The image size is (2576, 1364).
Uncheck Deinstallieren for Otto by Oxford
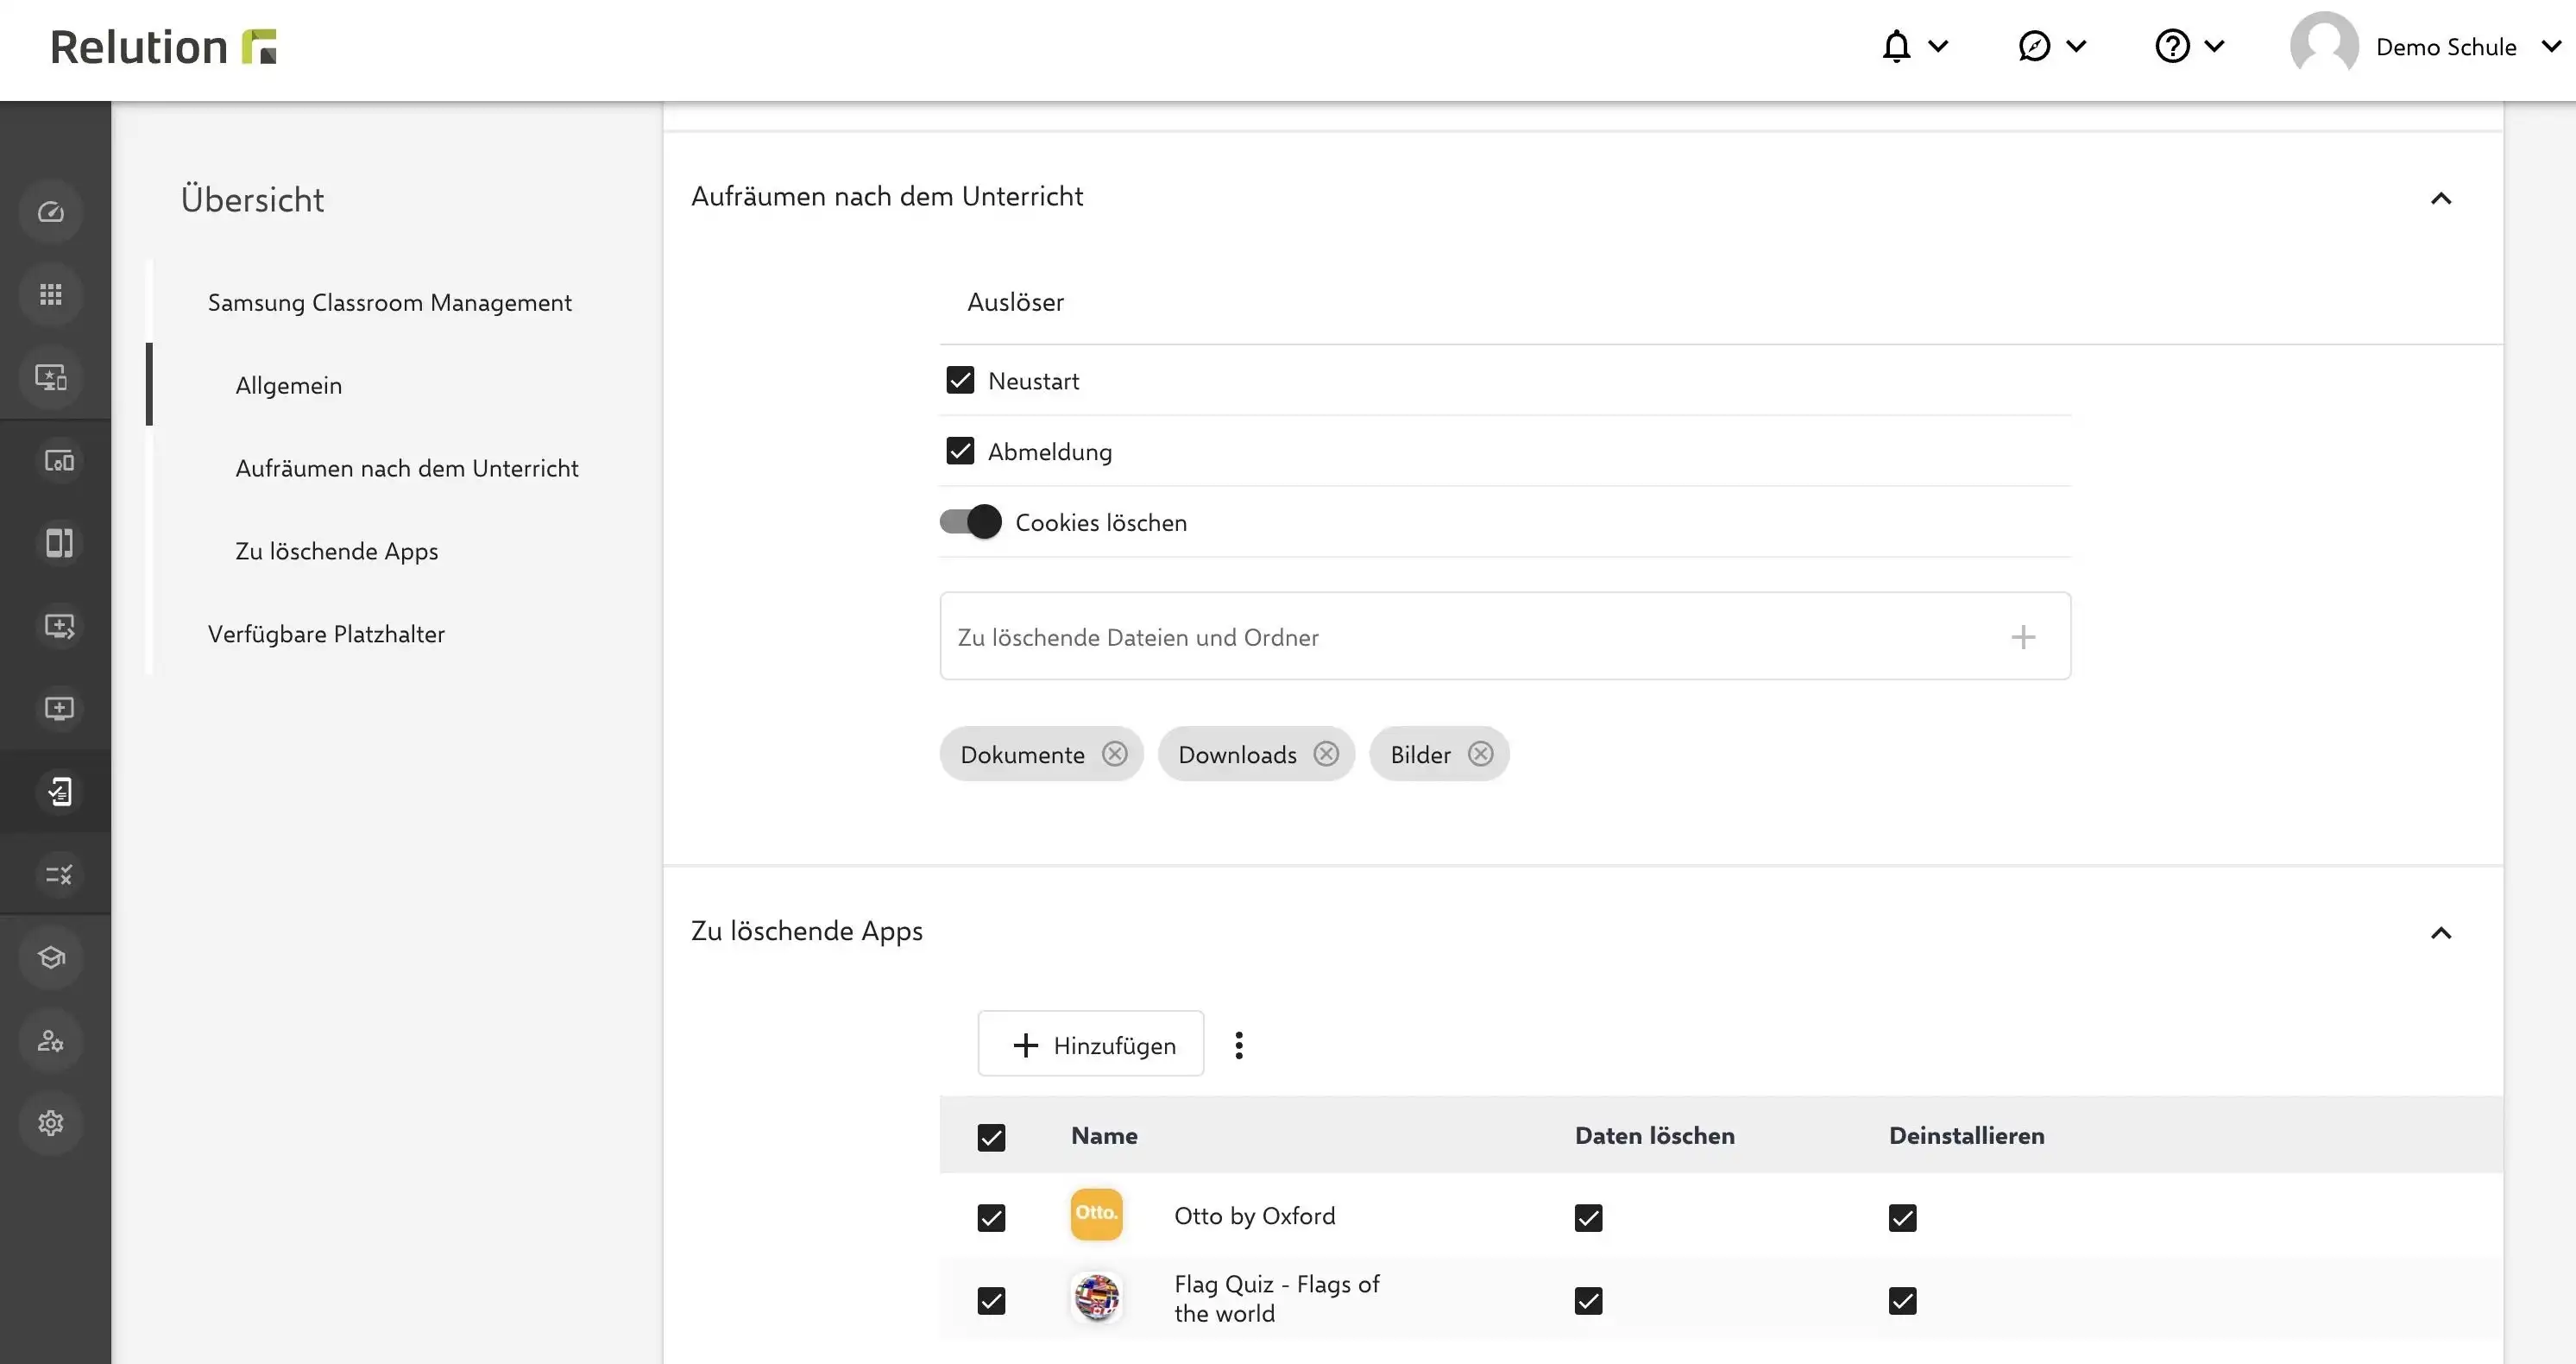pos(1902,1218)
